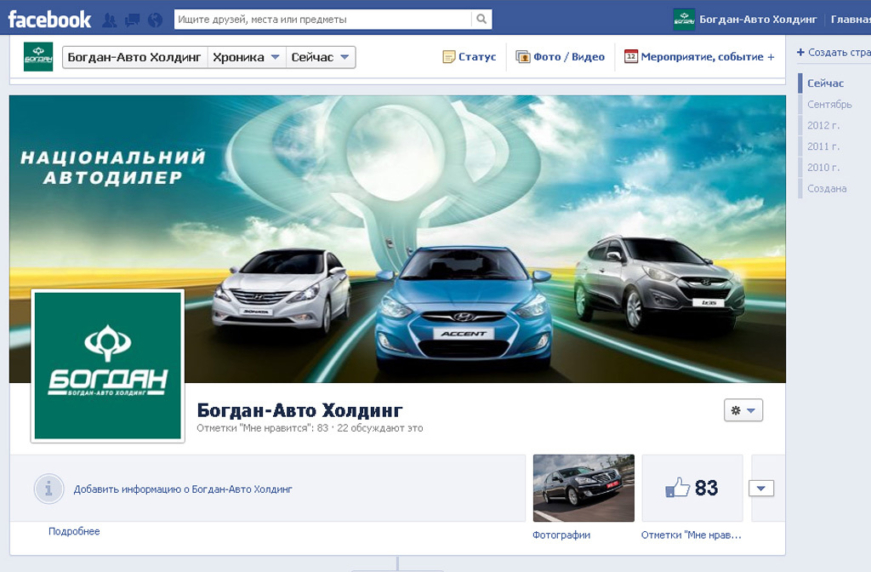Select Мероприятие, событие option
The image size is (871, 572).
tap(699, 57)
